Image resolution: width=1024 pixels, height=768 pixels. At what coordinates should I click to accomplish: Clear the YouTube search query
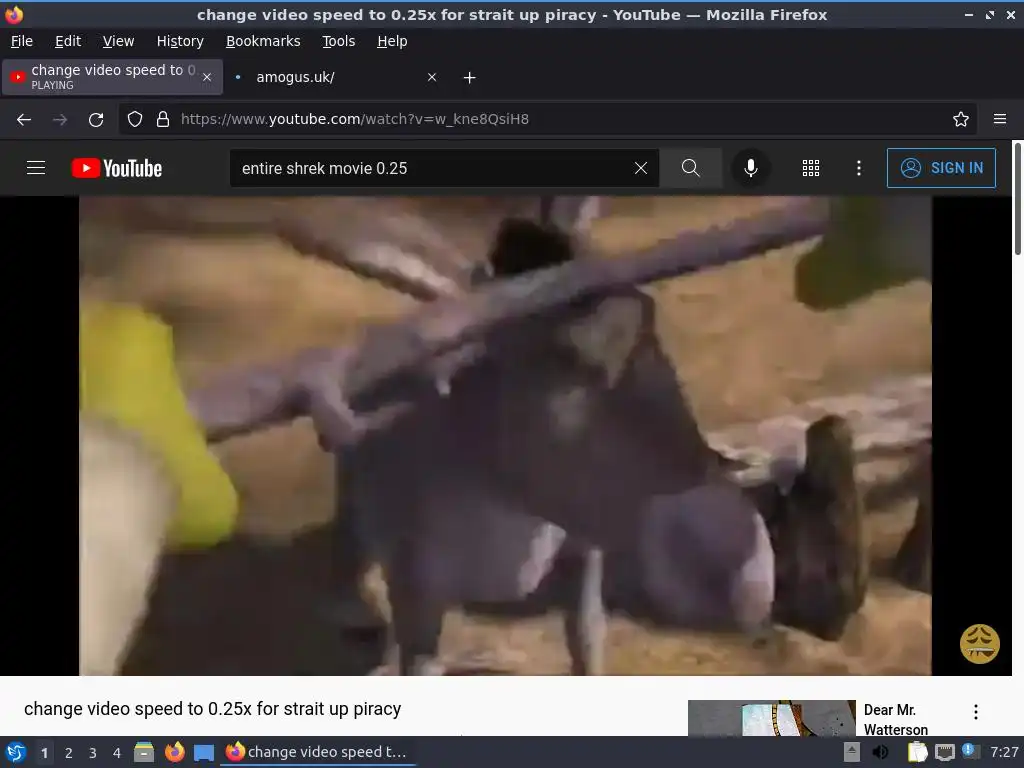point(641,168)
